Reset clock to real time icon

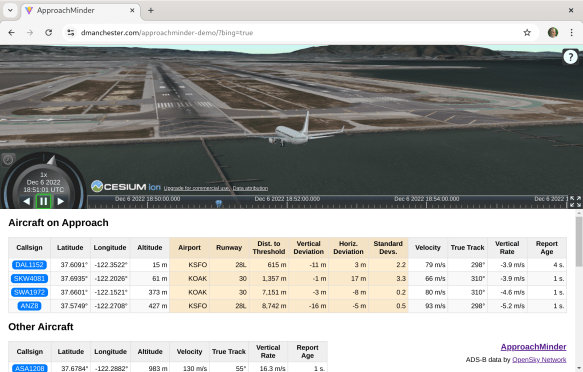click(8, 160)
